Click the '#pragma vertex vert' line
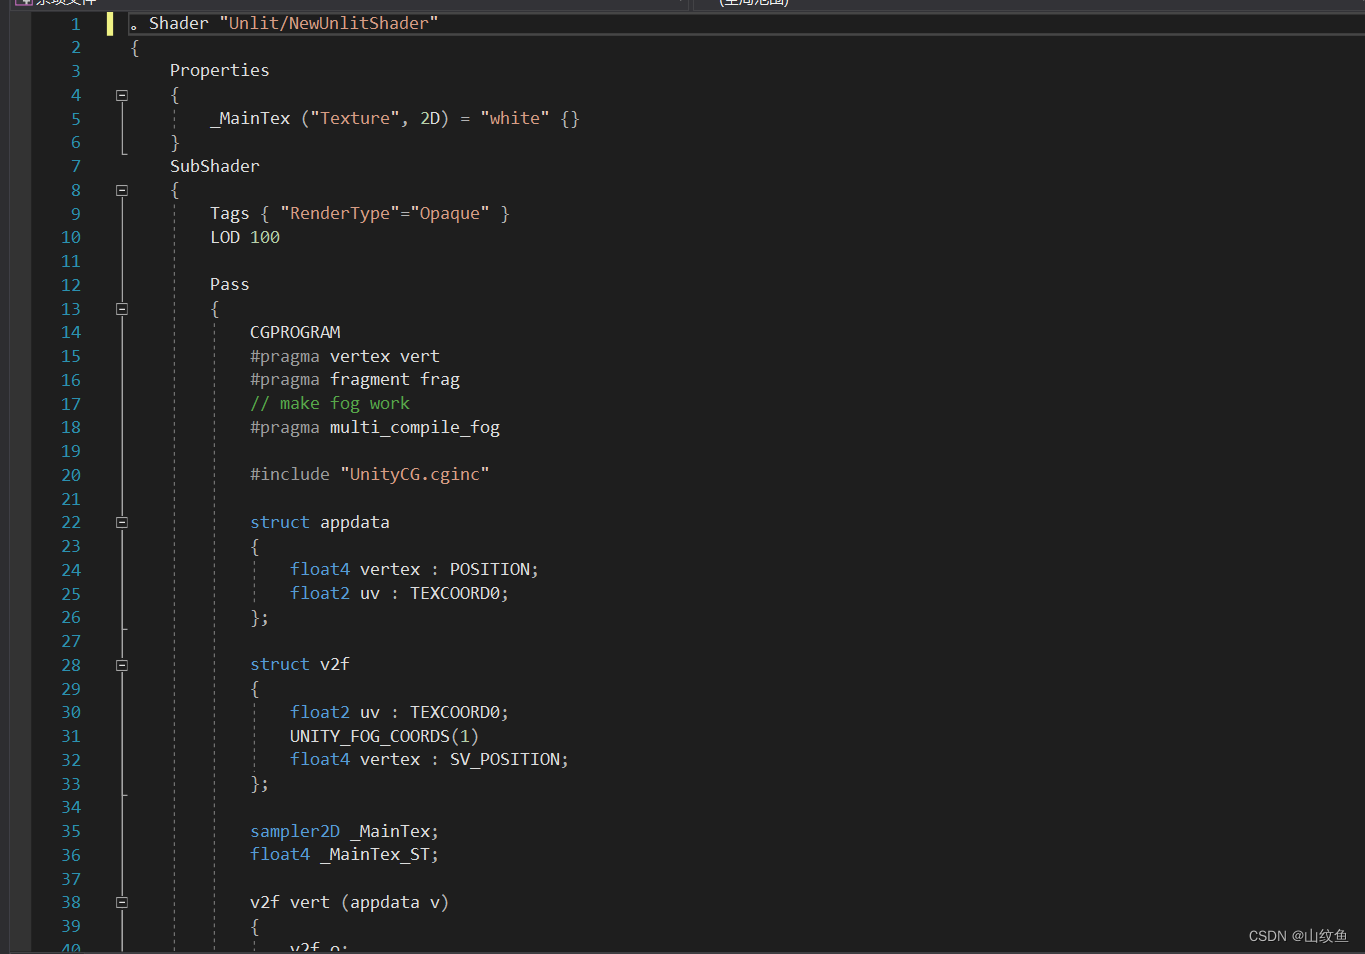This screenshot has height=954, width=1365. [x=344, y=356]
